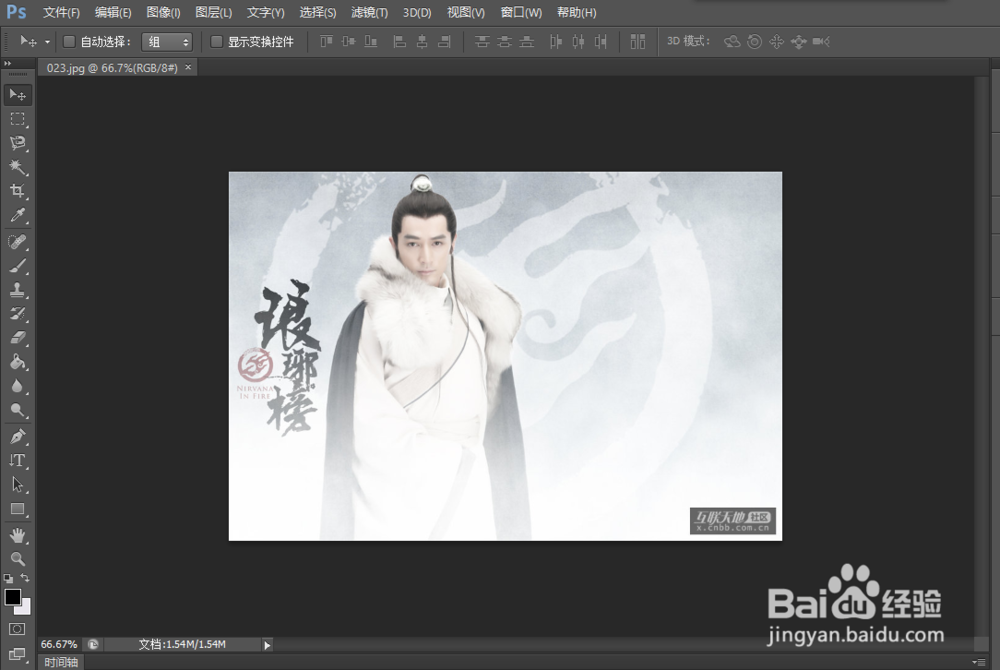Select the Move tool in toolbox

[17, 95]
